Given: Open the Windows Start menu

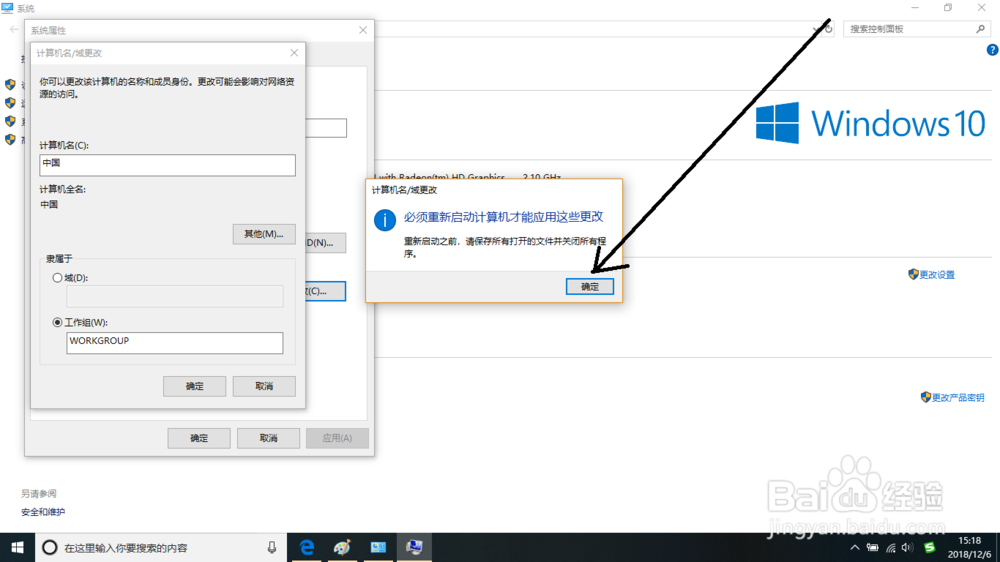Looking at the screenshot, I should [17, 547].
